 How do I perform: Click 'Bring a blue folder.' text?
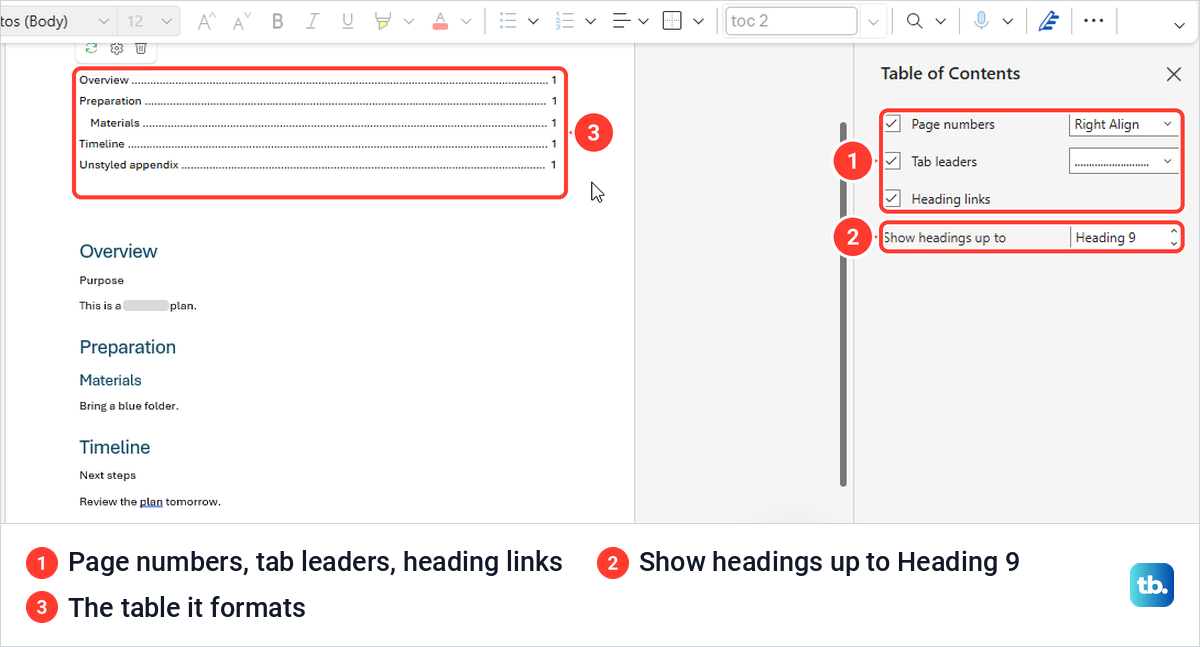coord(129,406)
